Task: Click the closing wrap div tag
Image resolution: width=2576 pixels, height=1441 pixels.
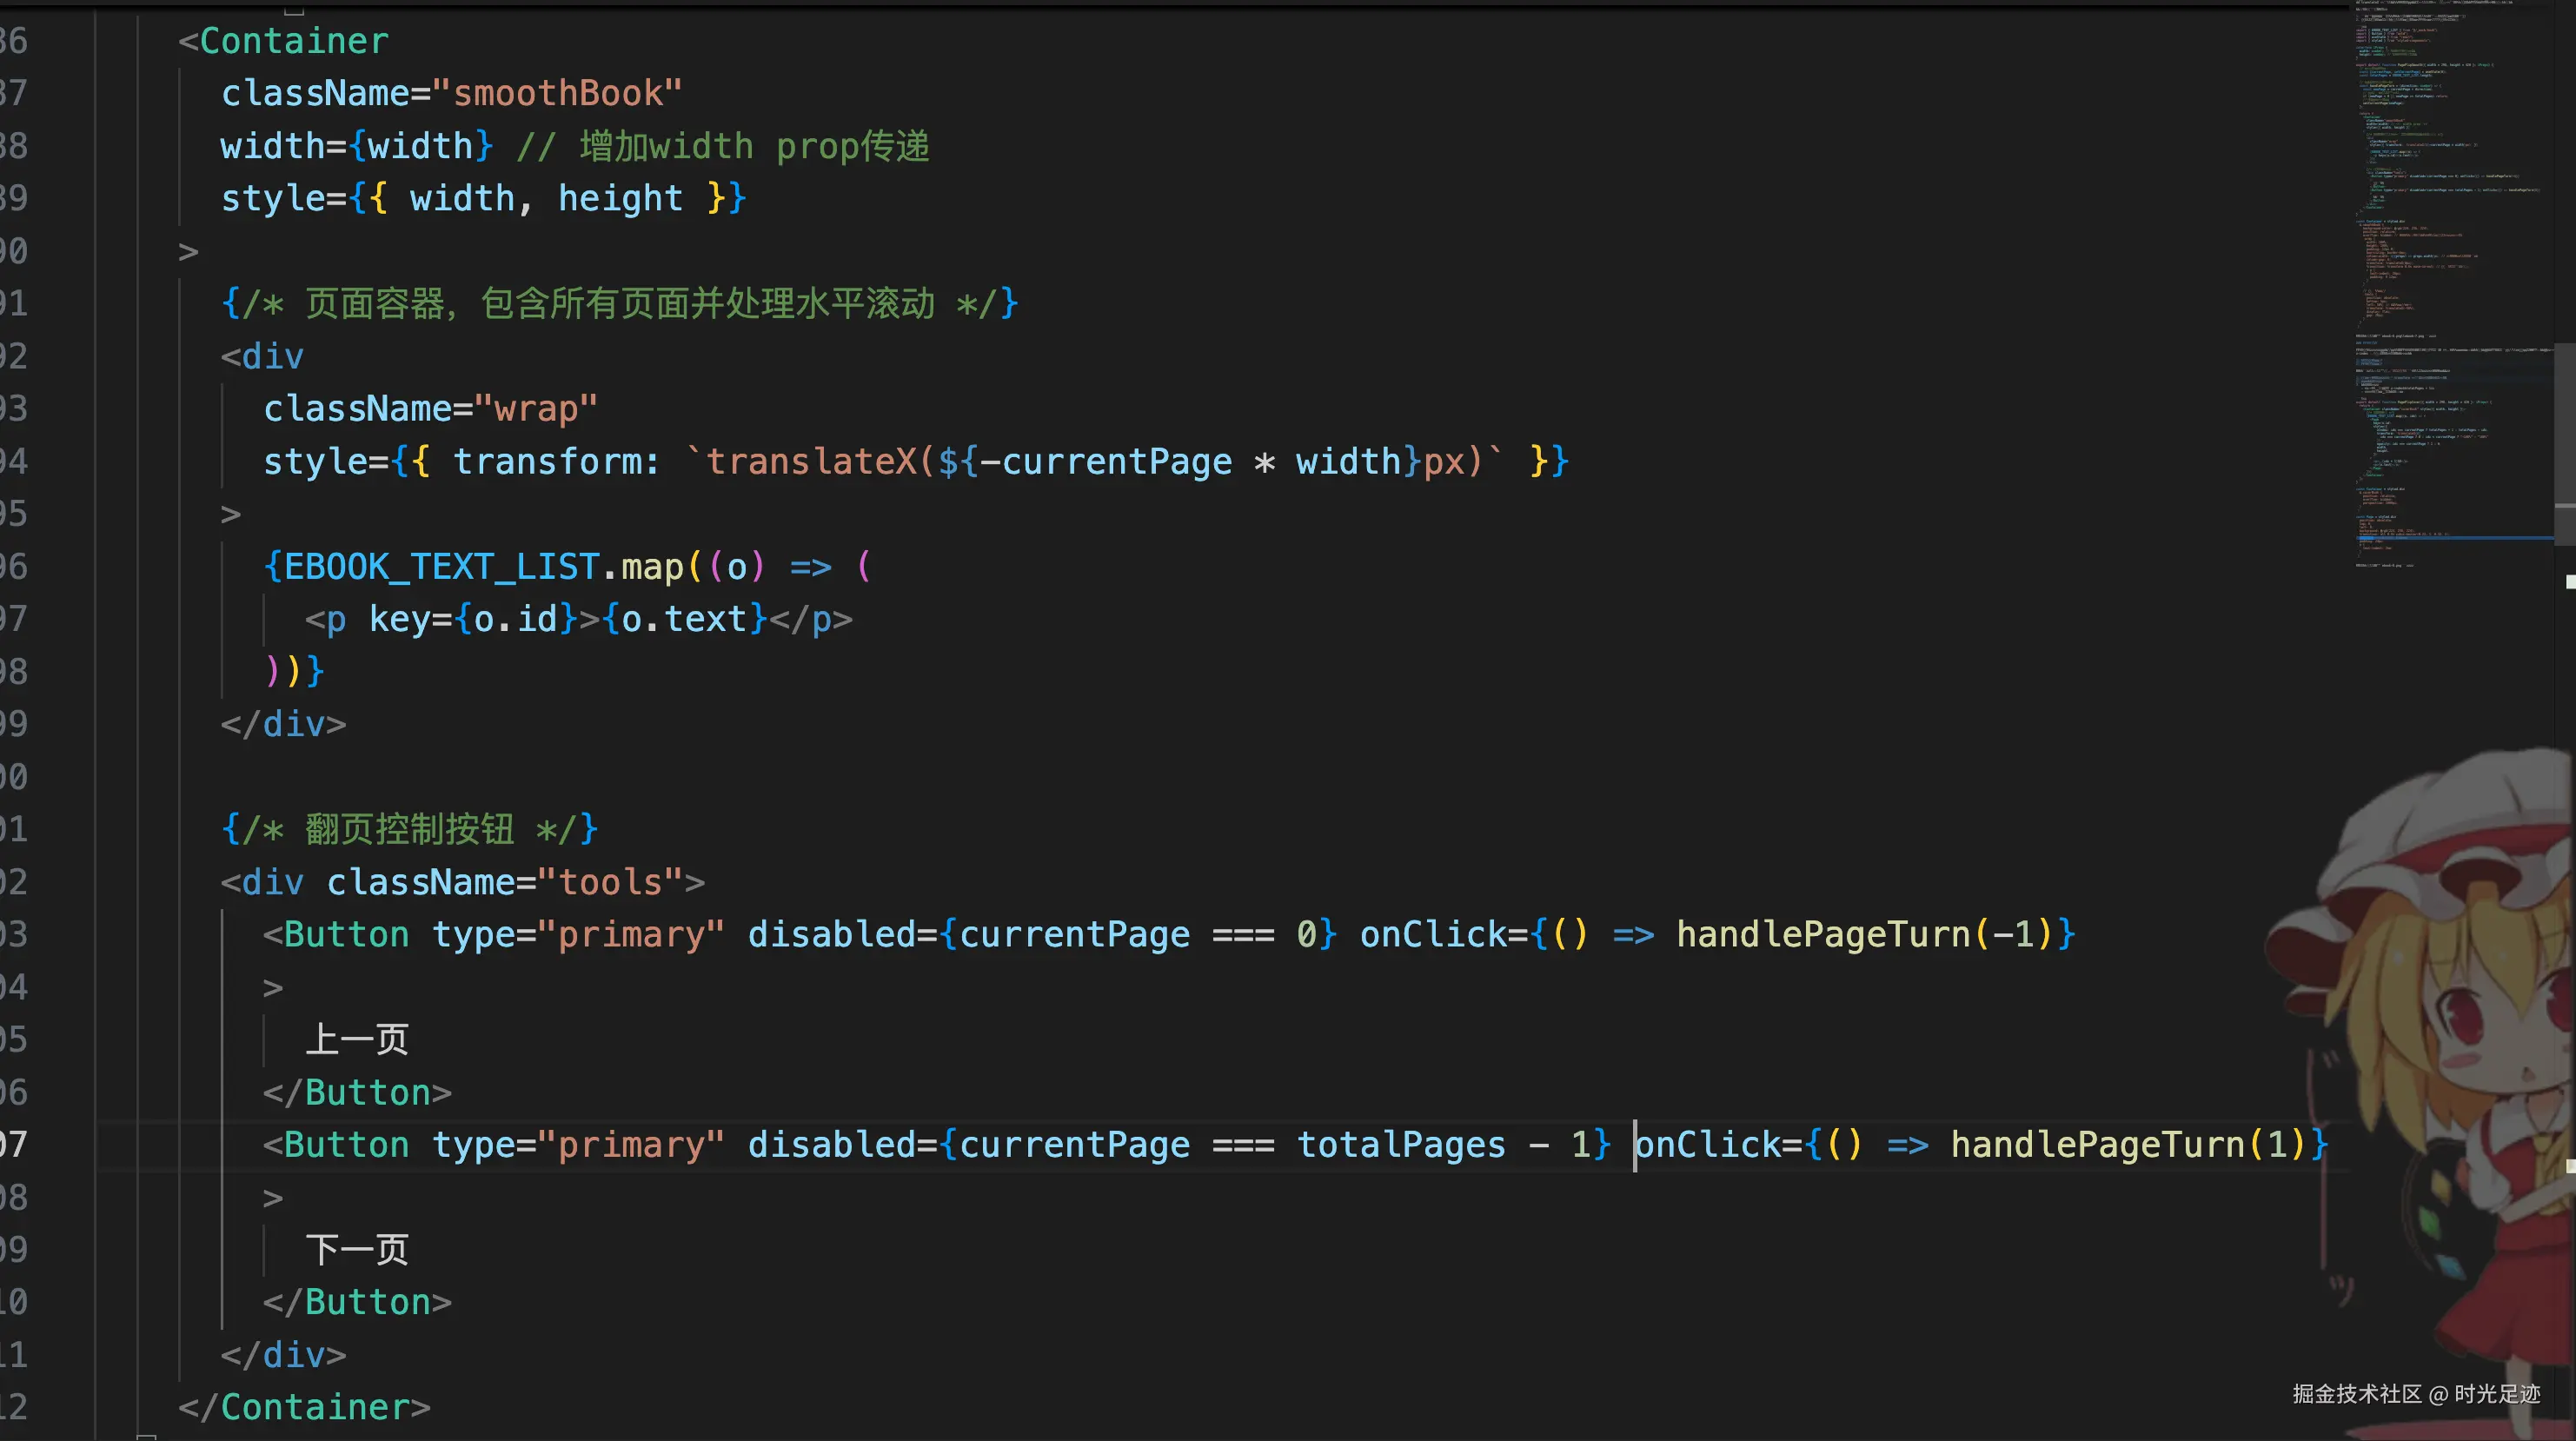Action: (283, 724)
